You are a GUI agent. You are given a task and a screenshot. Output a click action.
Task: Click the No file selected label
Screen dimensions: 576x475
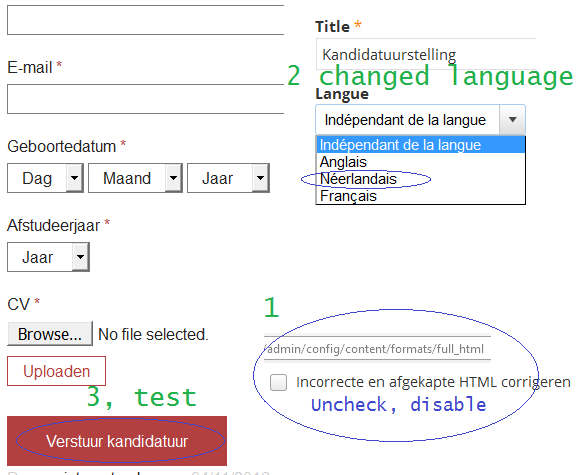click(153, 334)
